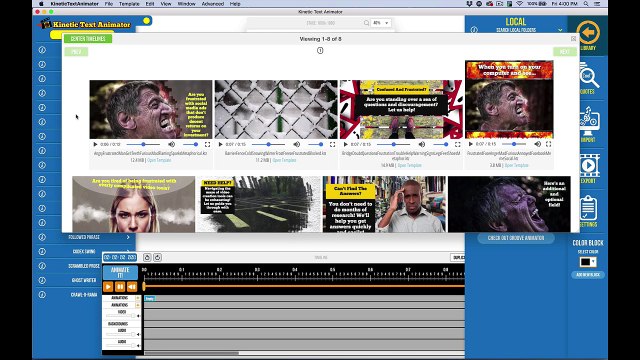The width and height of the screenshot is (640, 360).
Task: Adjust seek slider of angry man social media ads video
Action: tap(143, 144)
